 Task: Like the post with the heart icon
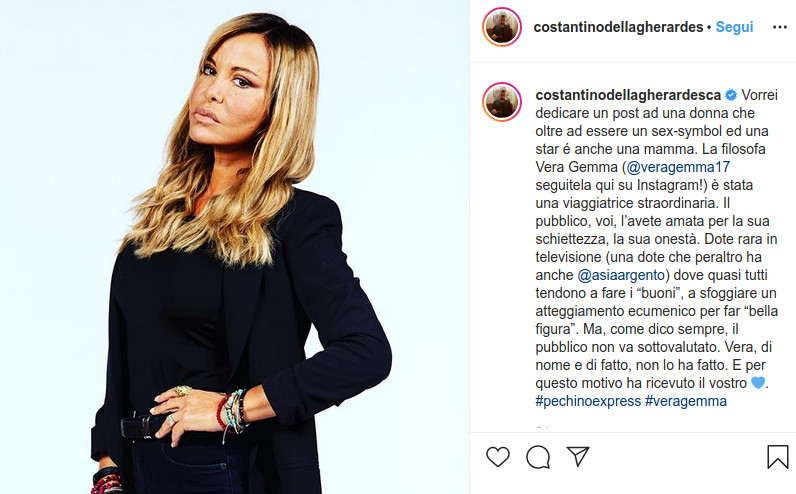[x=498, y=456]
